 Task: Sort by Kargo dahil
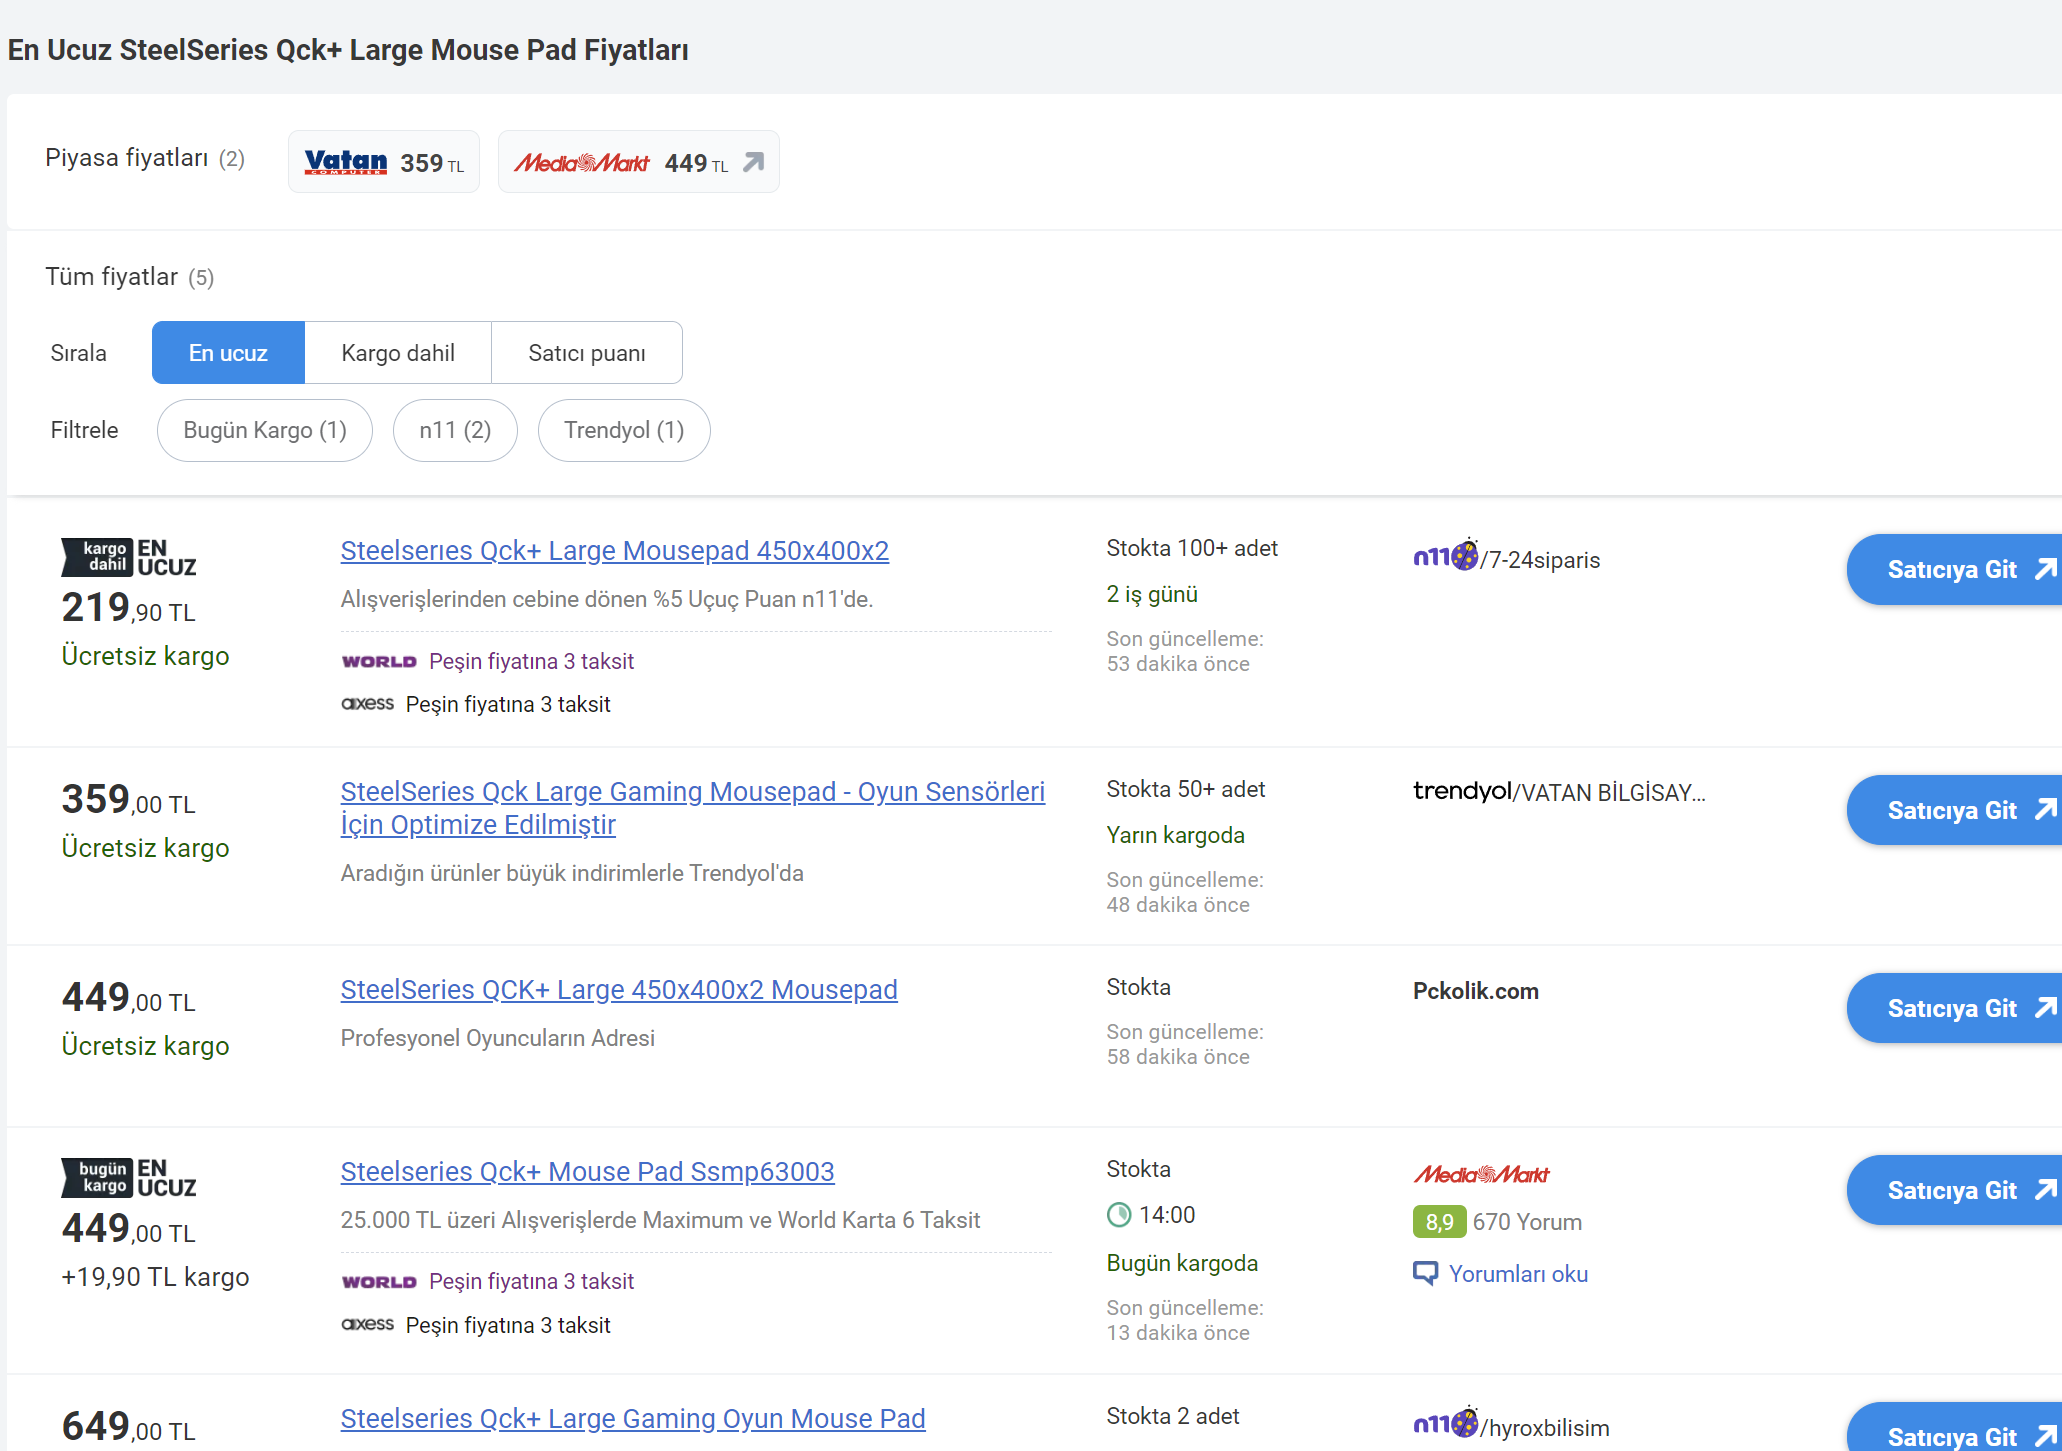click(398, 353)
